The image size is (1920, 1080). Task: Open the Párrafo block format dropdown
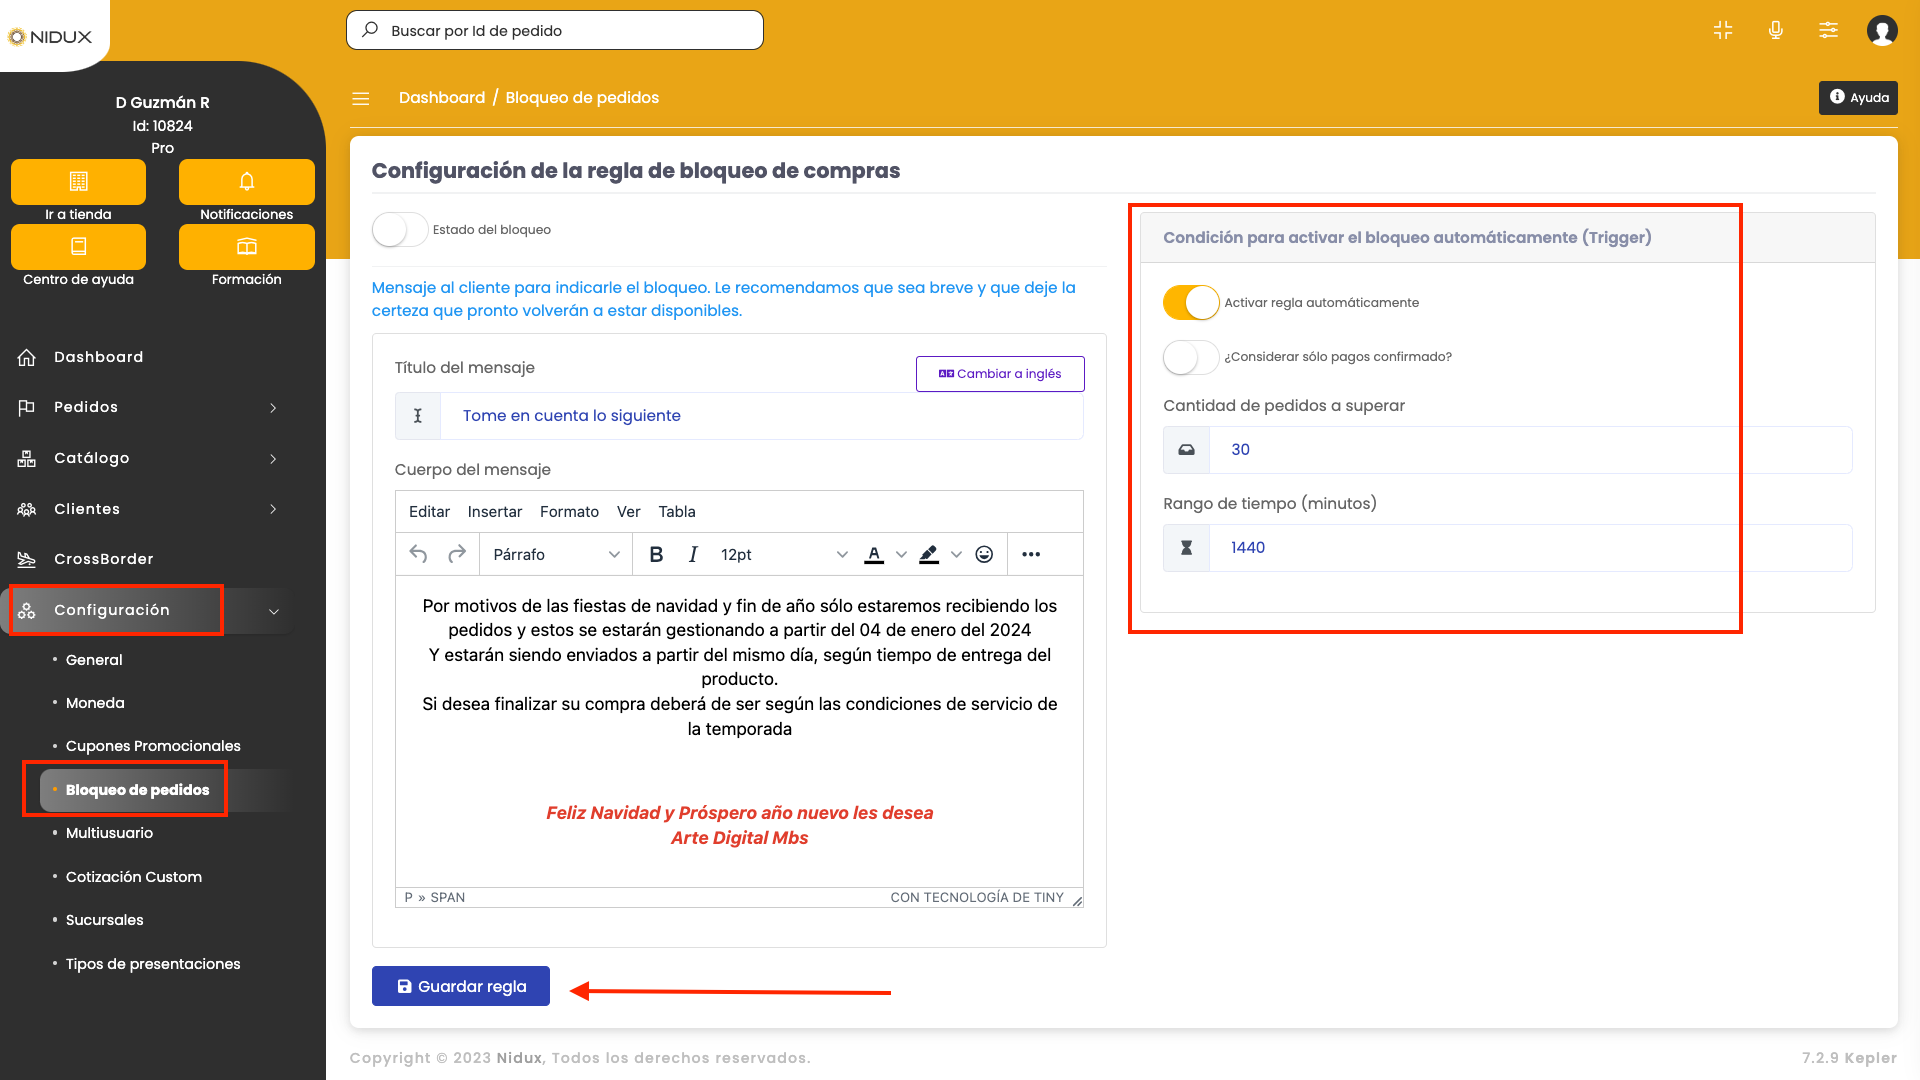556,554
